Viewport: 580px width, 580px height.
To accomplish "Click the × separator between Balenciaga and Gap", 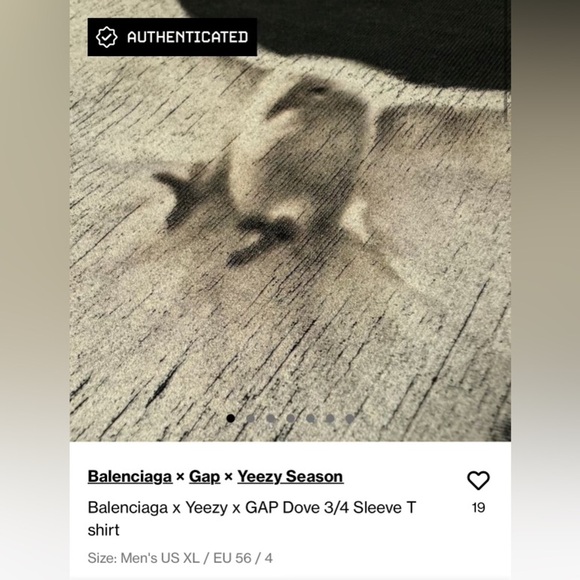I will 181,477.
